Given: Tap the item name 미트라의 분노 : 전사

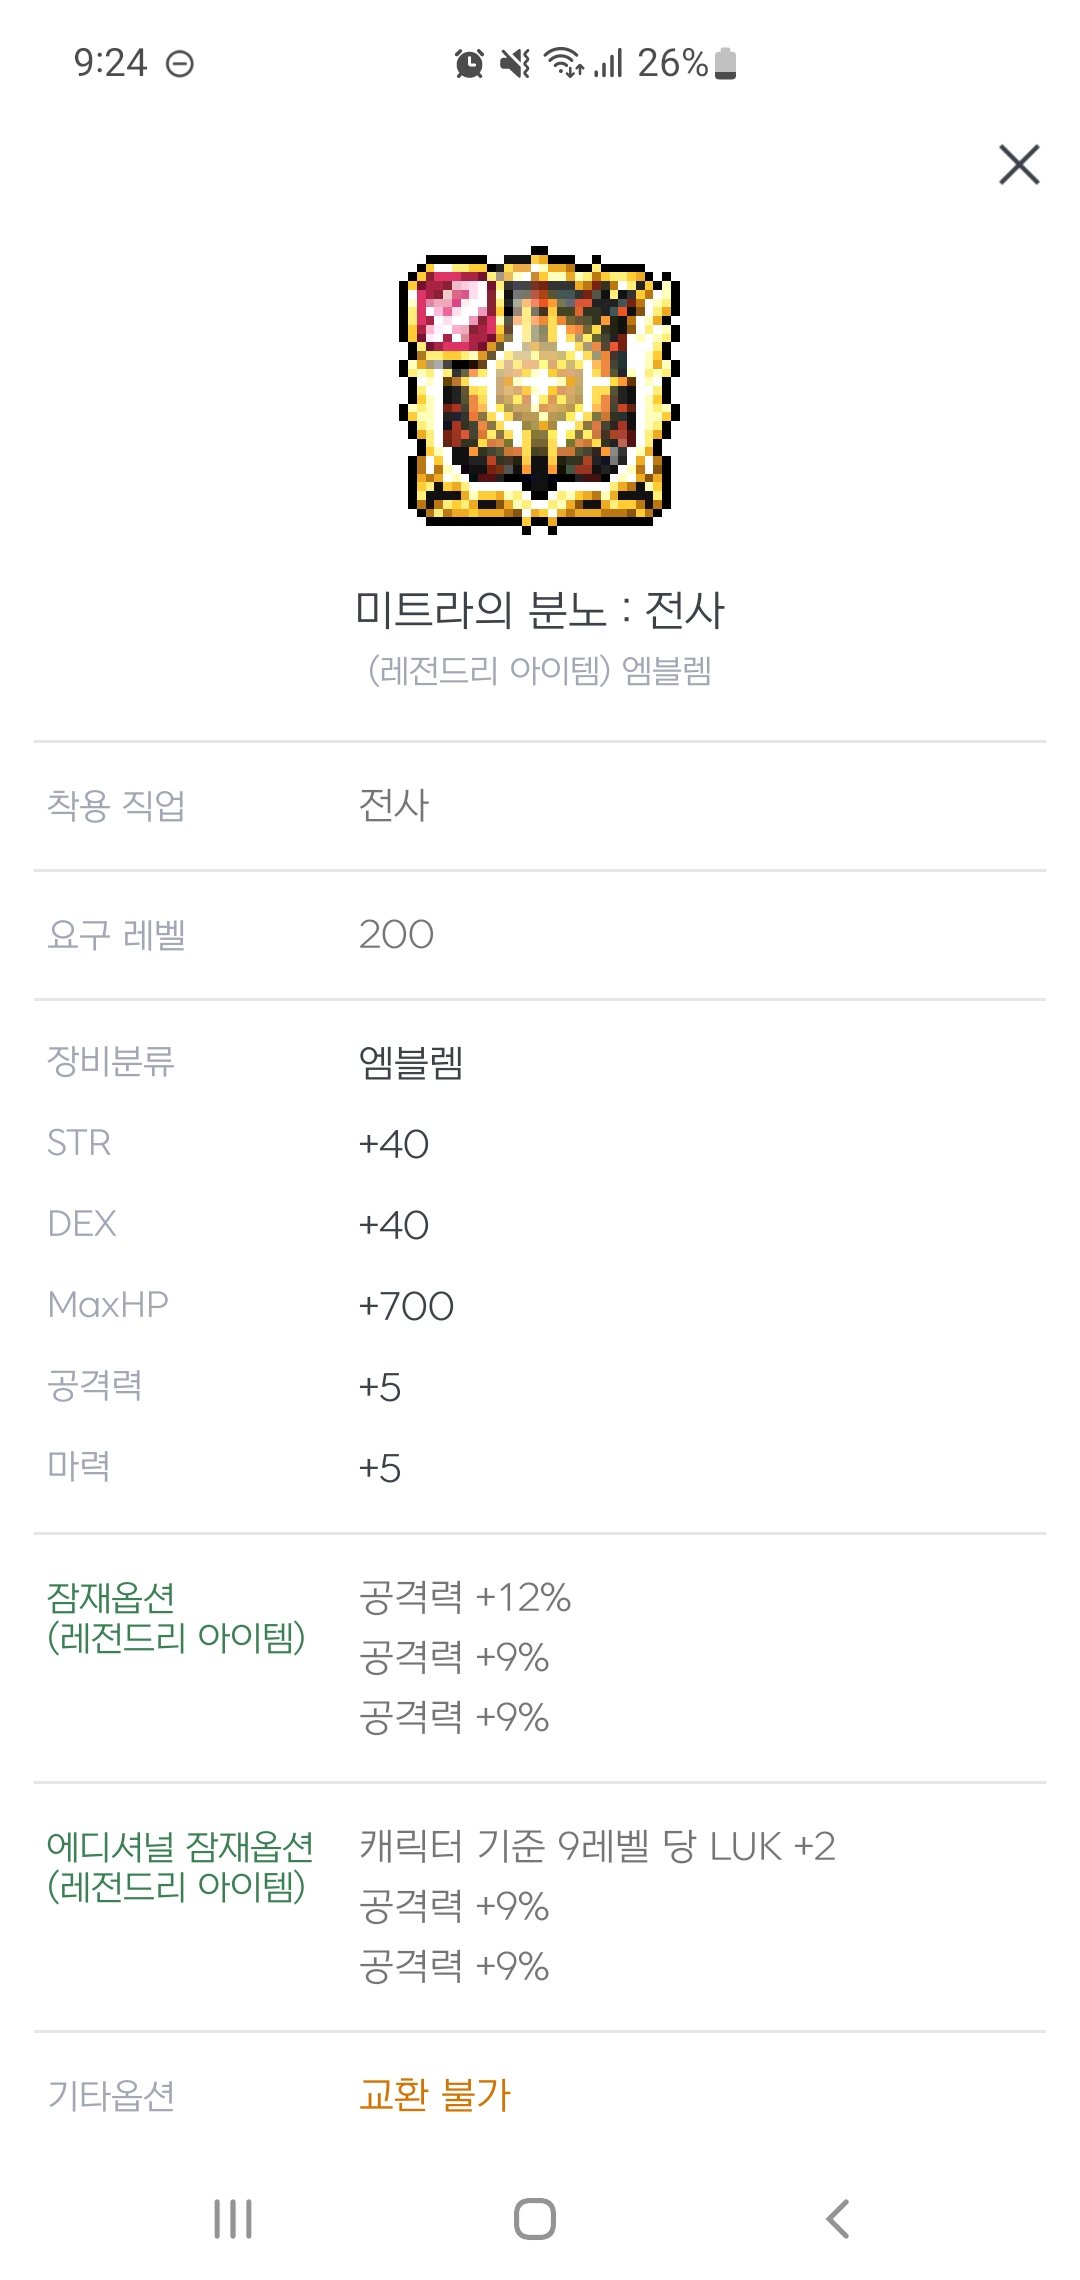Looking at the screenshot, I should [540, 610].
